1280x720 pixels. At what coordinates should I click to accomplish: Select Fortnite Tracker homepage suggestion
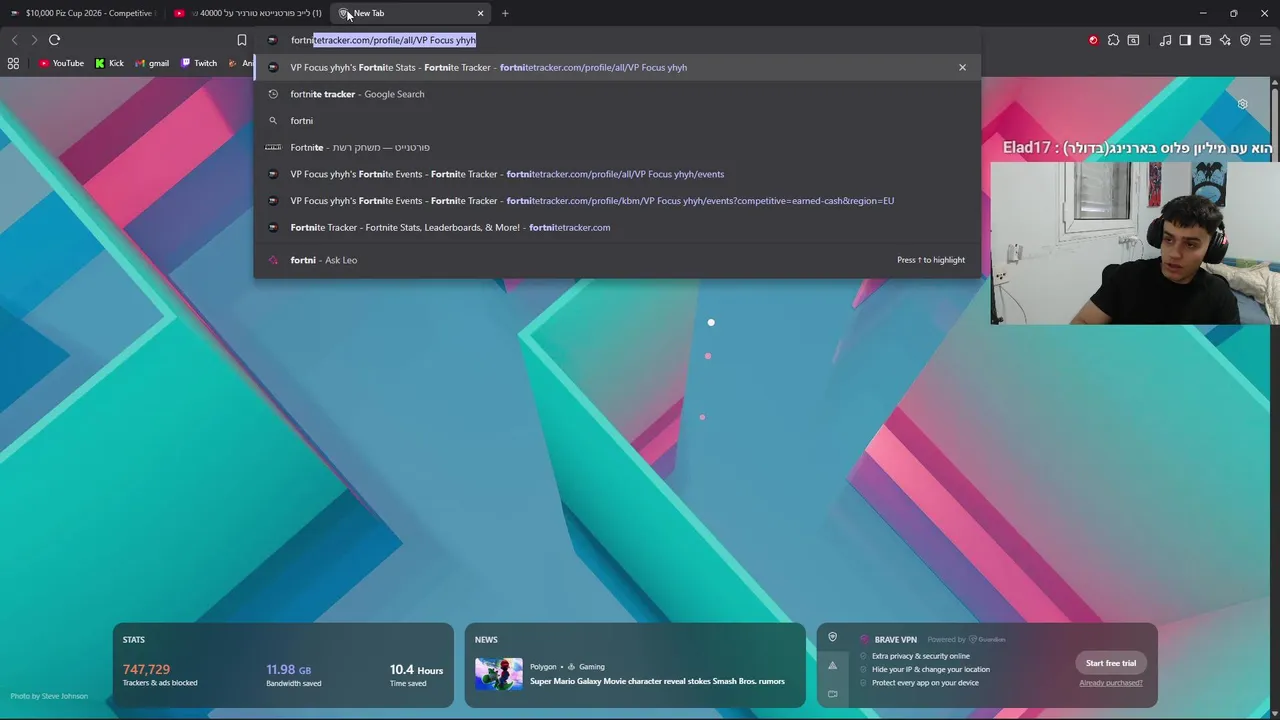point(617,227)
